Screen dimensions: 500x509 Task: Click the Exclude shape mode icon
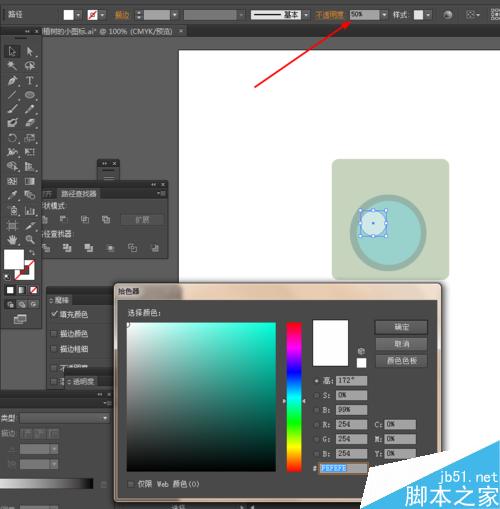coord(106,219)
